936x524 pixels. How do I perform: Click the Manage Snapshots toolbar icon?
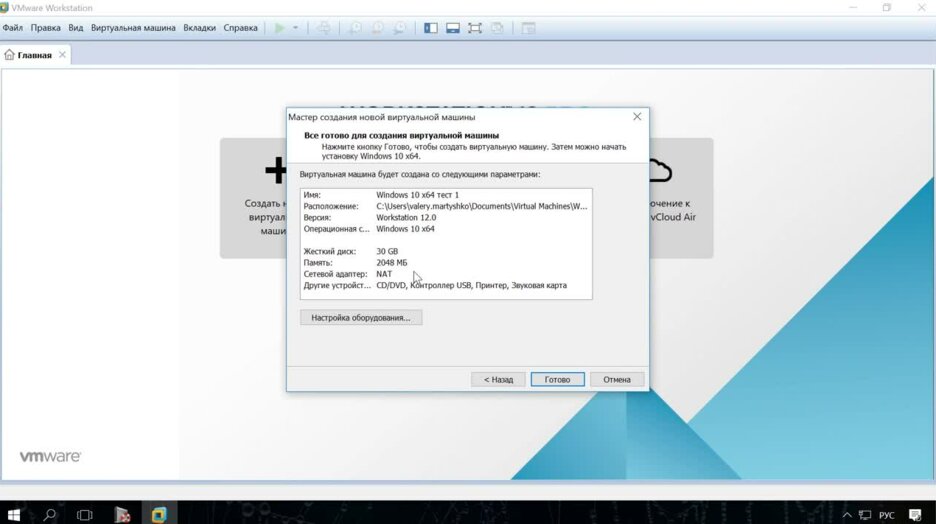point(399,28)
